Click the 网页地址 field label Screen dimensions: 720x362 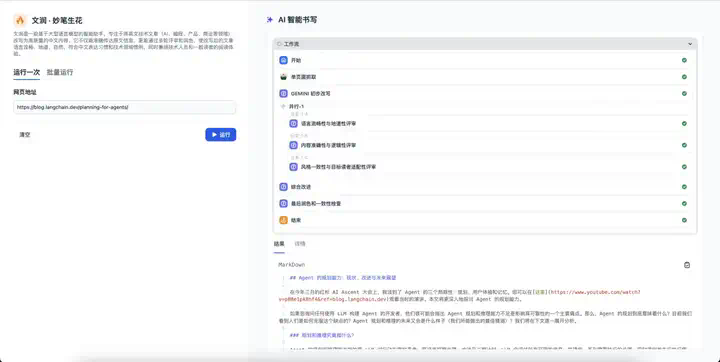[x=25, y=92]
